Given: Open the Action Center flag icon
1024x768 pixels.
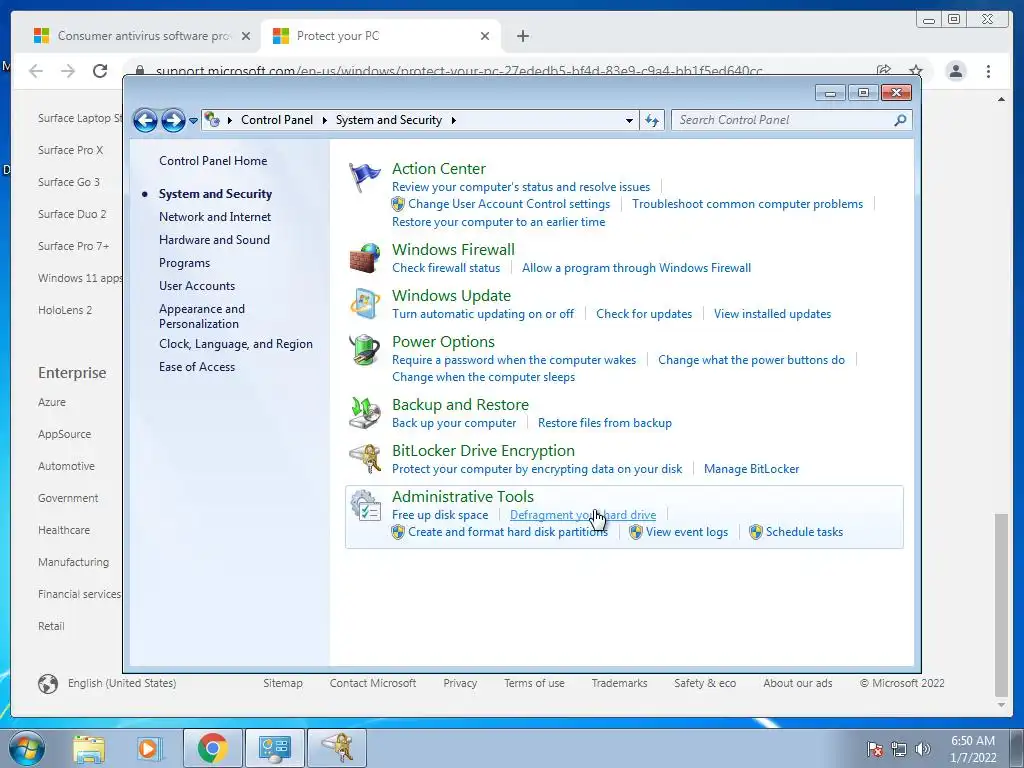Looking at the screenshot, I should pos(364,177).
